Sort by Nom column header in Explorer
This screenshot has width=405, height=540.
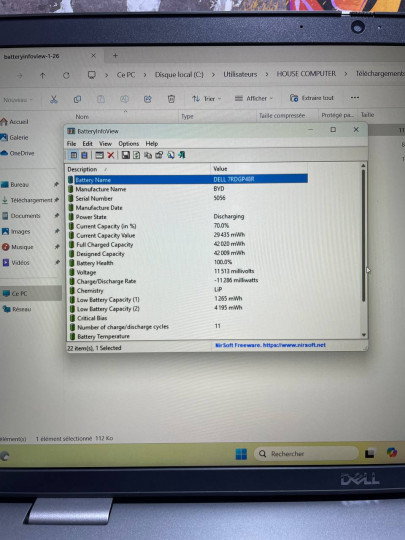coord(126,117)
